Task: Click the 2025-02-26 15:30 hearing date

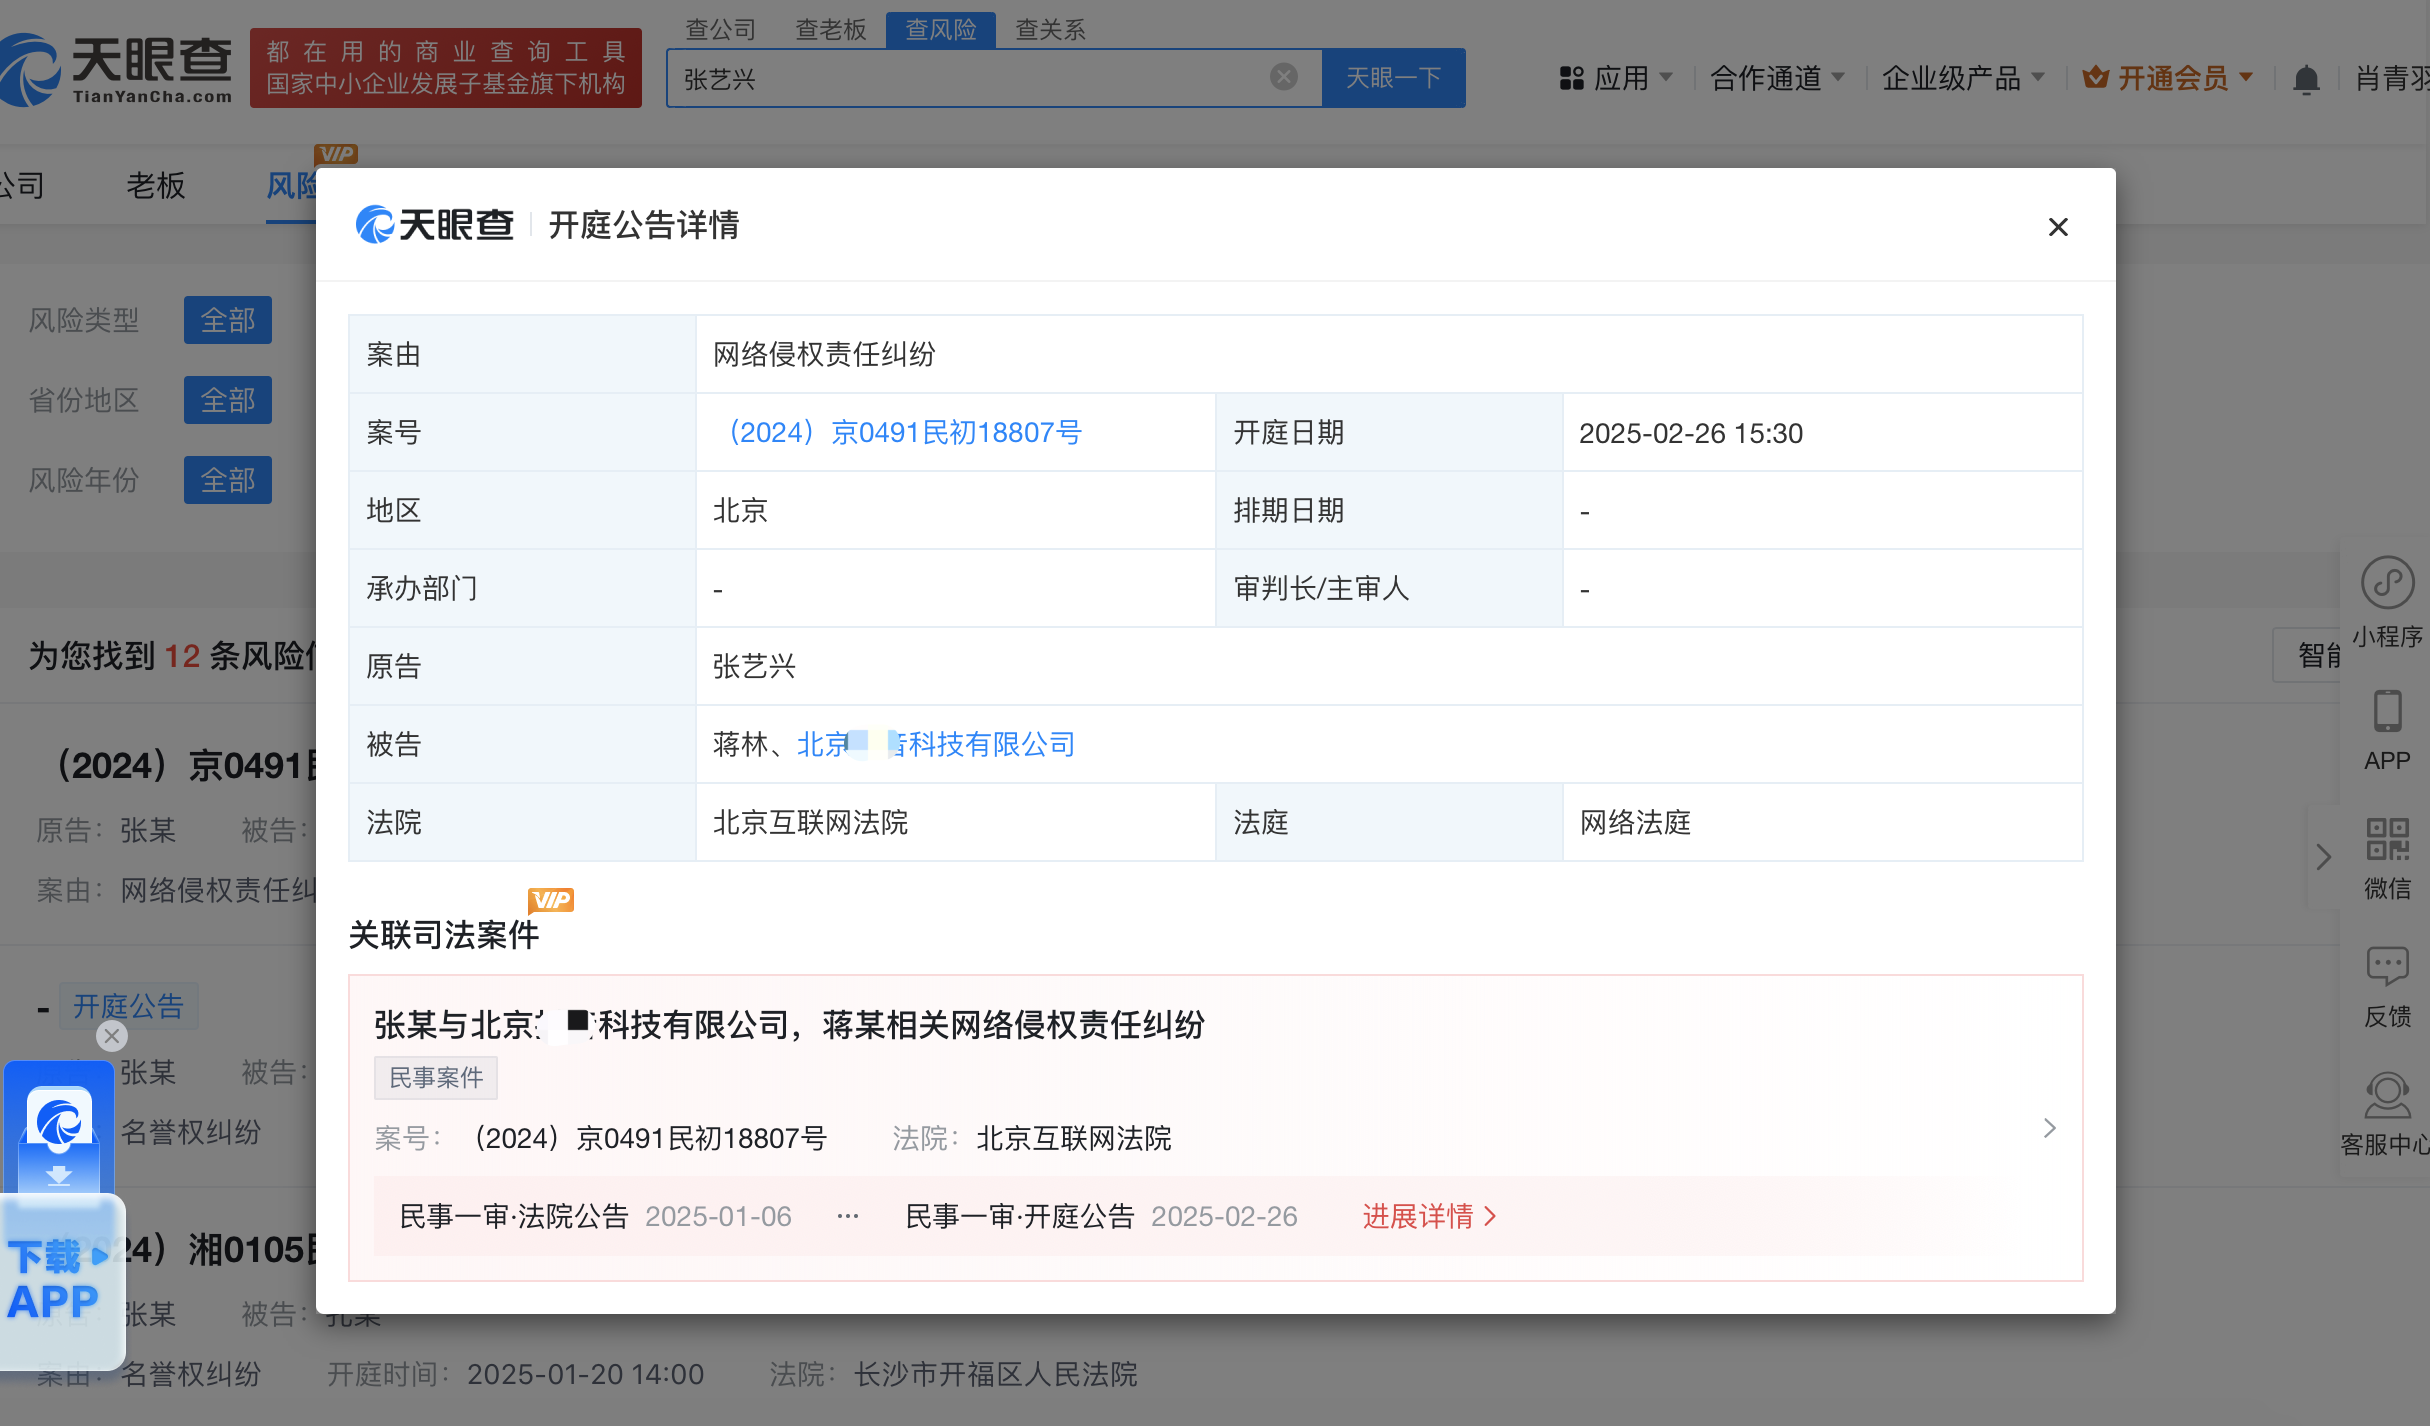Action: coord(1691,433)
